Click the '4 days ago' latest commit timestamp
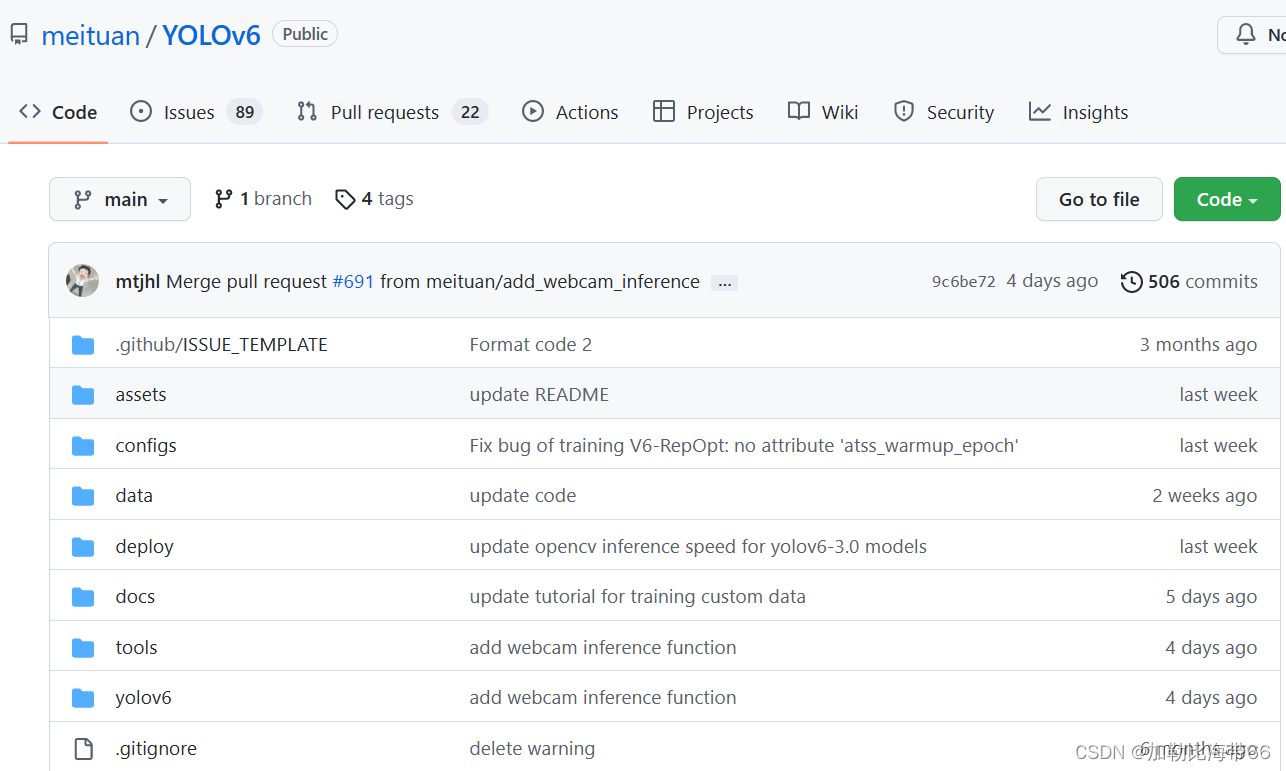Image resolution: width=1286 pixels, height=771 pixels. pyautogui.click(x=1052, y=282)
